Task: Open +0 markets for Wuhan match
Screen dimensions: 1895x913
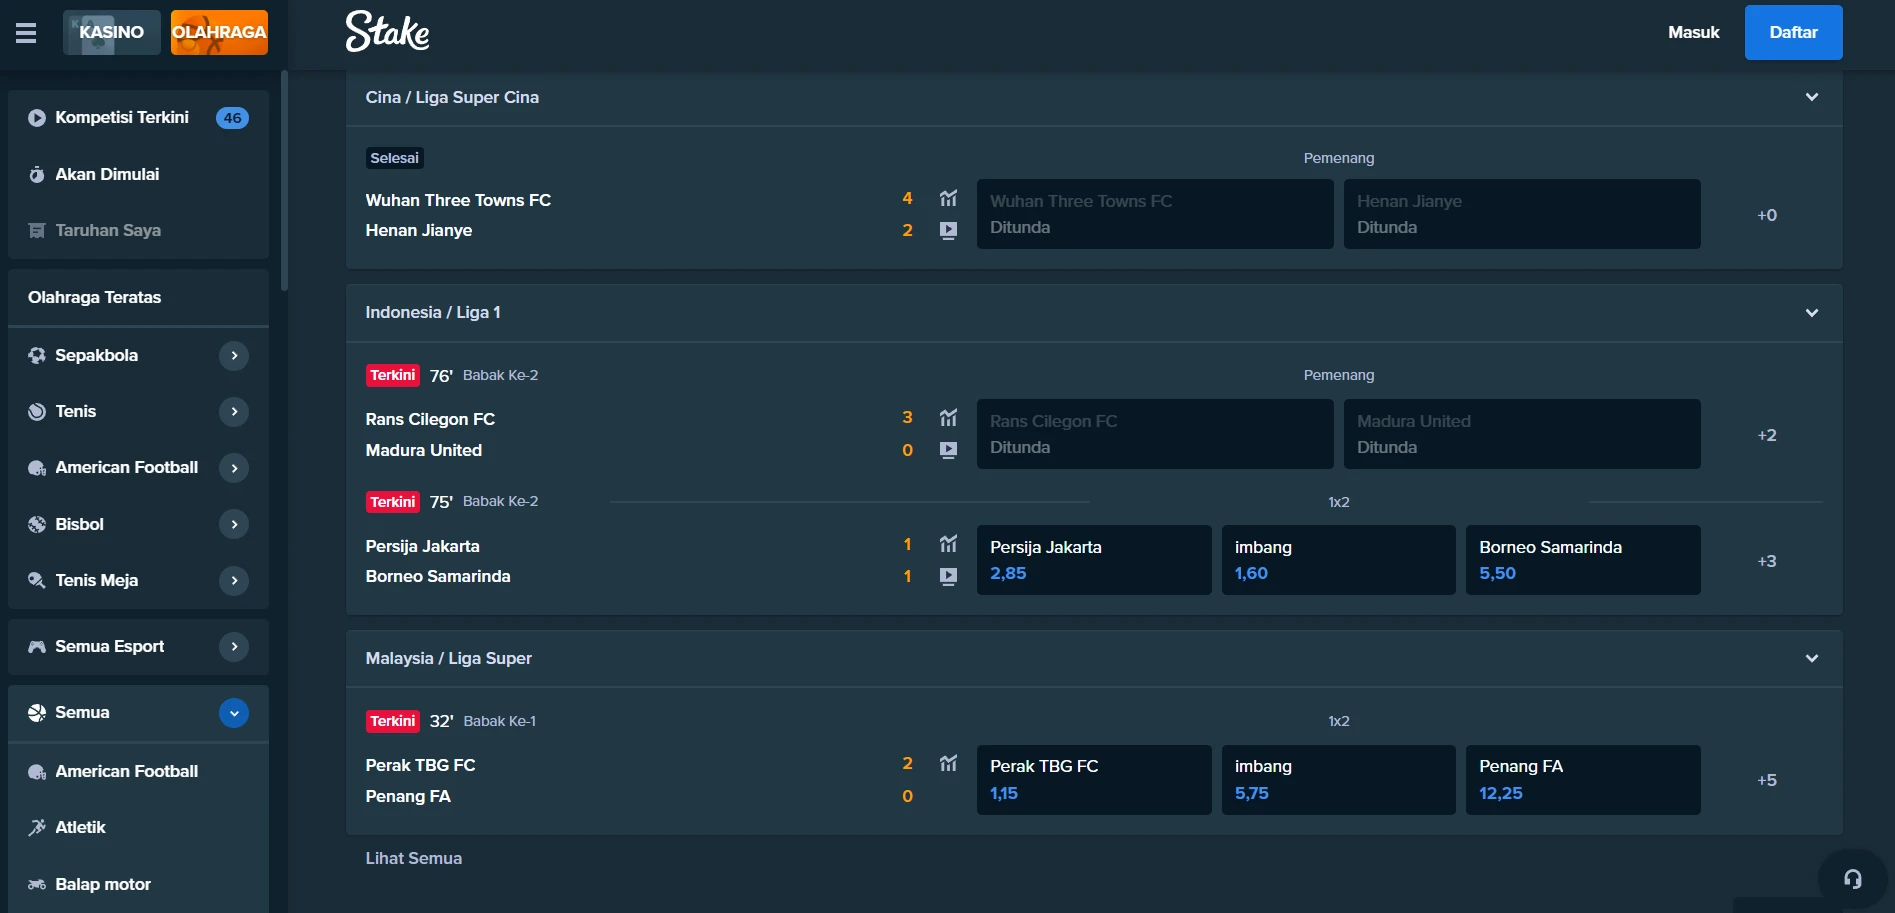Action: 1767,215
